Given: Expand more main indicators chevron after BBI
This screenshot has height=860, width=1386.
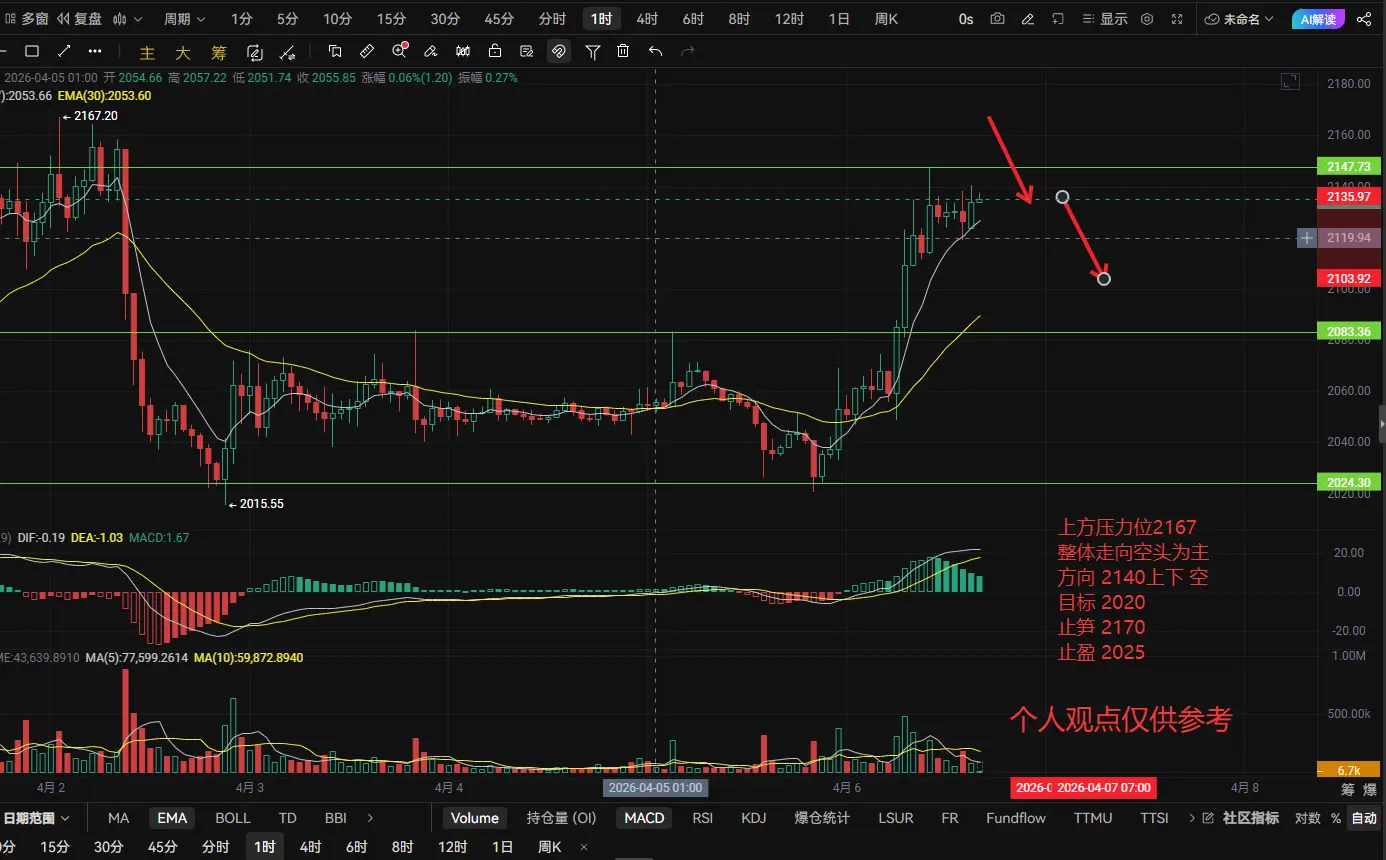Looking at the screenshot, I should point(371,818).
